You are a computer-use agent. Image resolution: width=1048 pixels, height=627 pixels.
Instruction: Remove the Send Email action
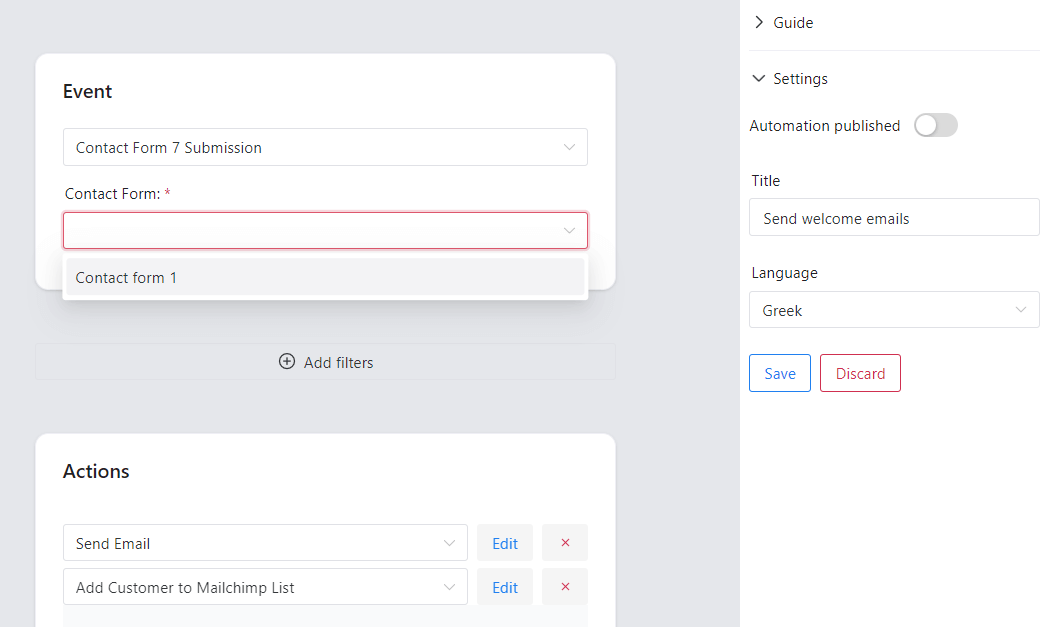click(565, 543)
